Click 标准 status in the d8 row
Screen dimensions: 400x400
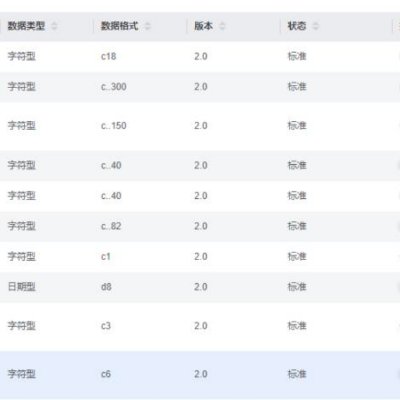[297, 287]
